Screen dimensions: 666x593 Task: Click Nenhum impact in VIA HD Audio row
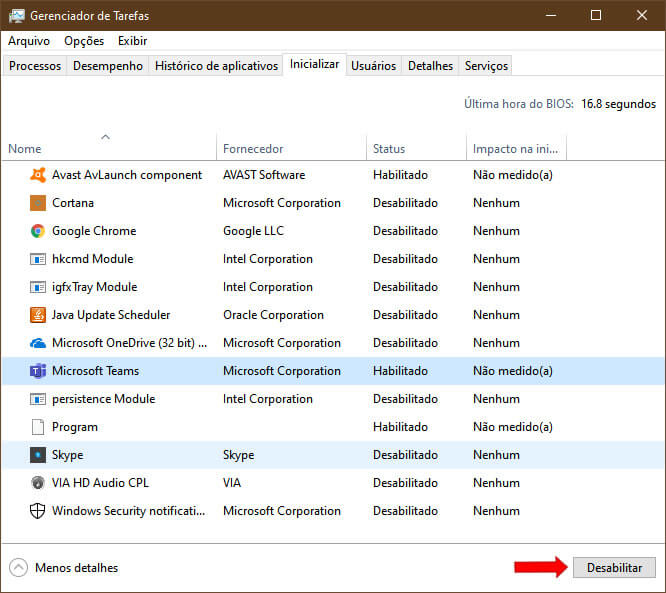click(x=496, y=483)
